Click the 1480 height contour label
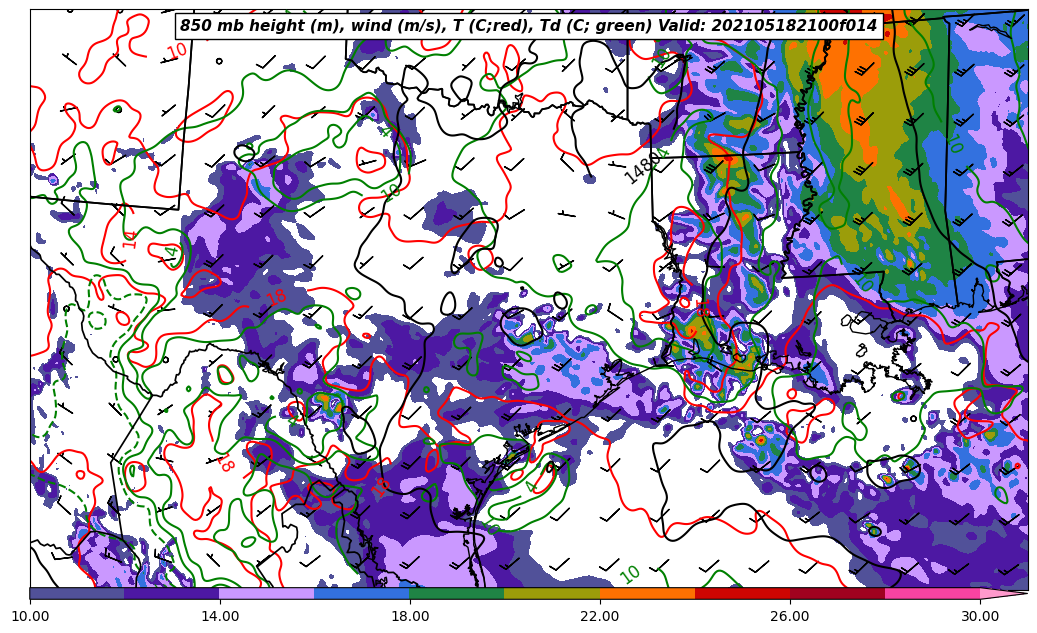1037x633 pixels. [643, 167]
